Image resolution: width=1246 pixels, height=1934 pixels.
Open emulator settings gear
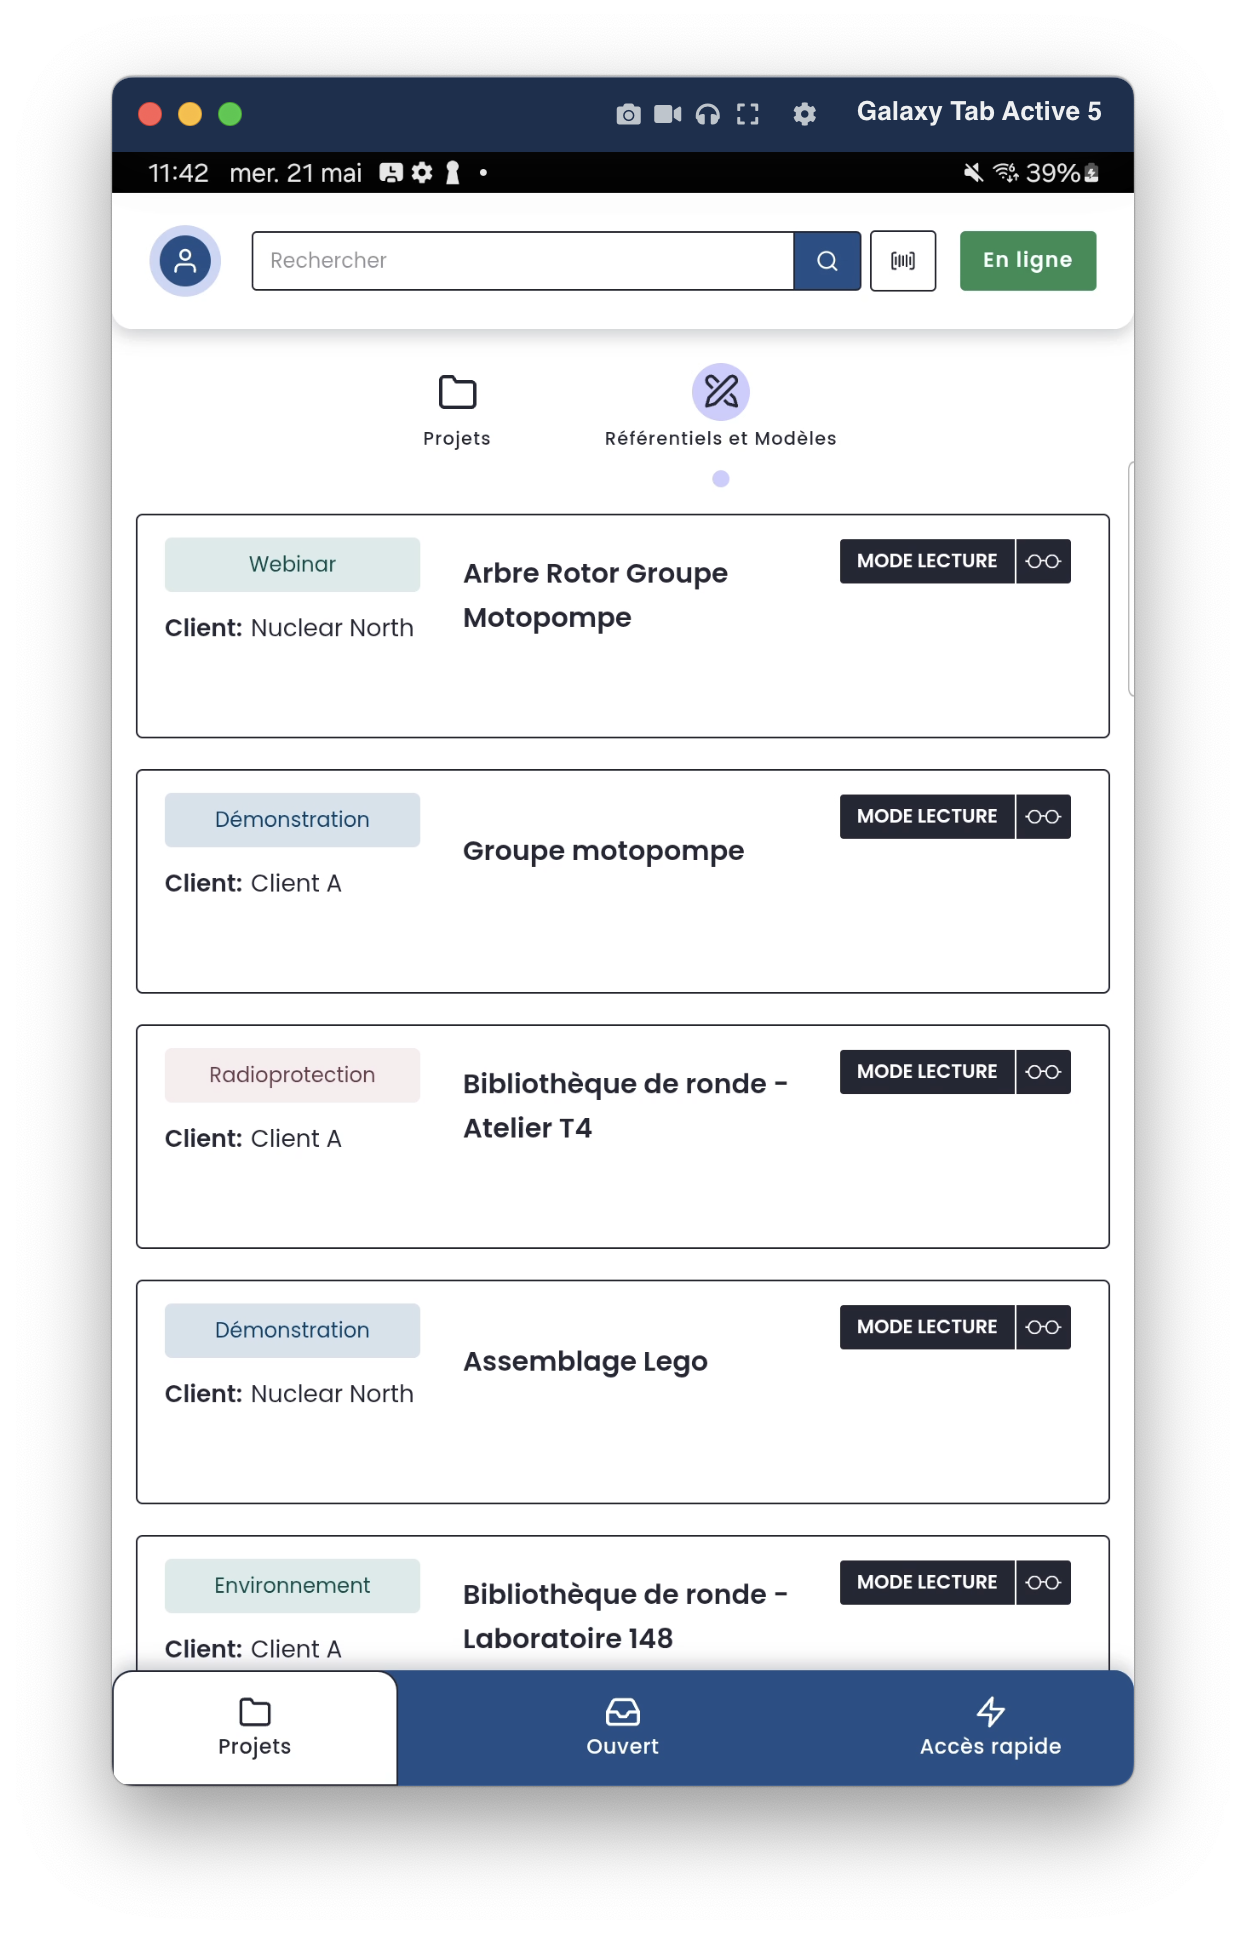pyautogui.click(x=804, y=114)
